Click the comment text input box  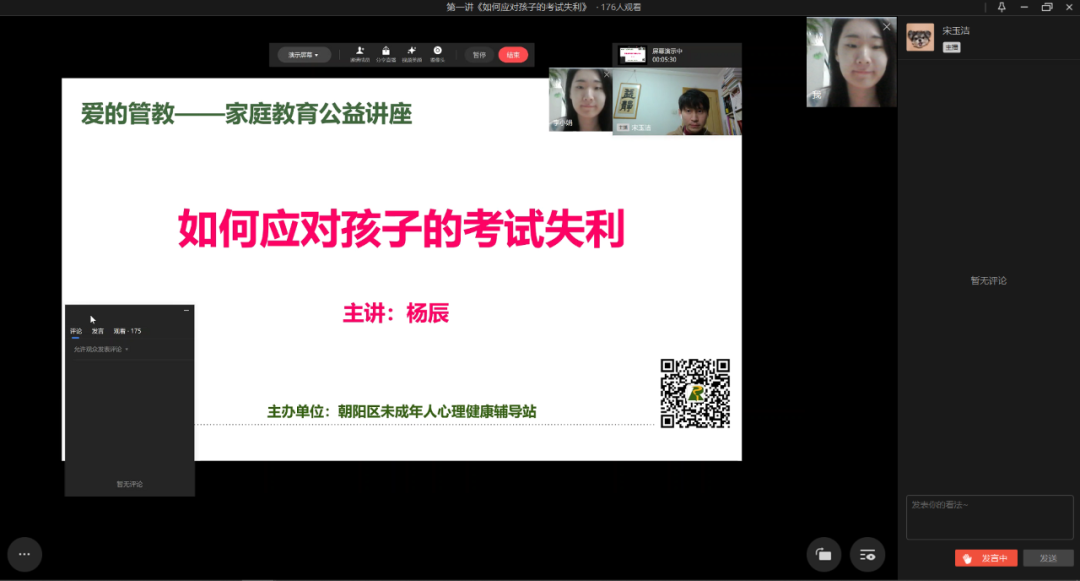click(989, 517)
